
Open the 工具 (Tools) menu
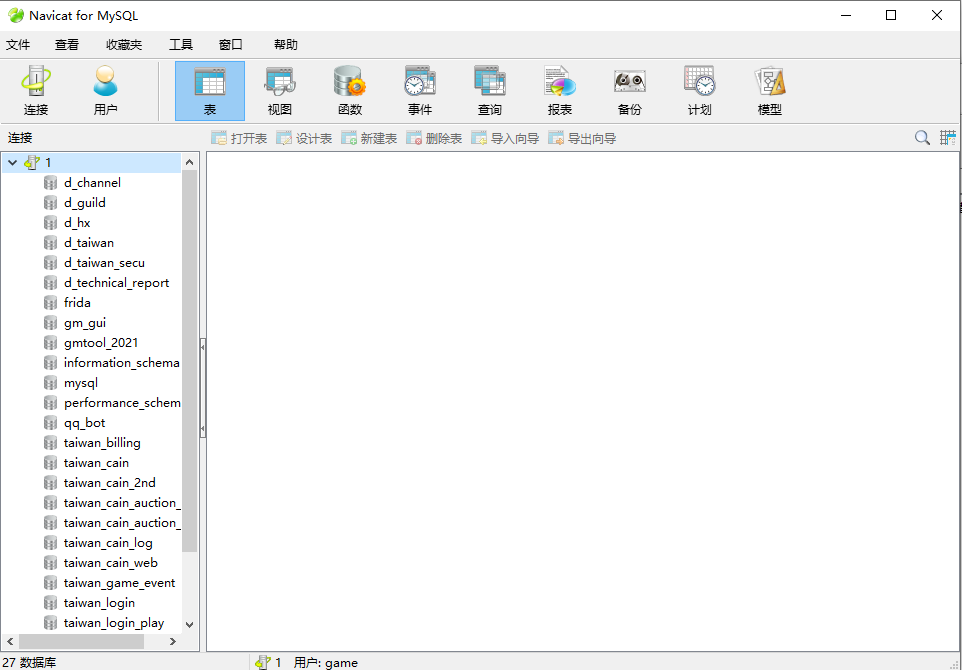[181, 45]
